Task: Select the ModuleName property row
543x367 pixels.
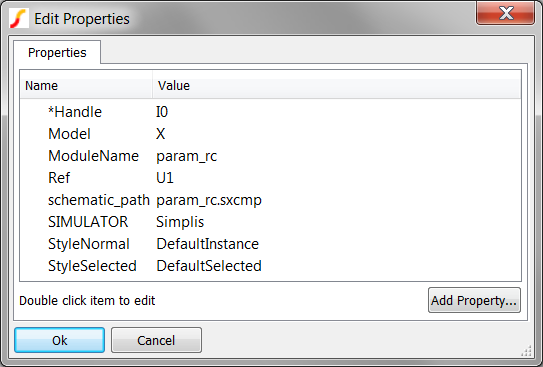Action: click(x=270, y=156)
